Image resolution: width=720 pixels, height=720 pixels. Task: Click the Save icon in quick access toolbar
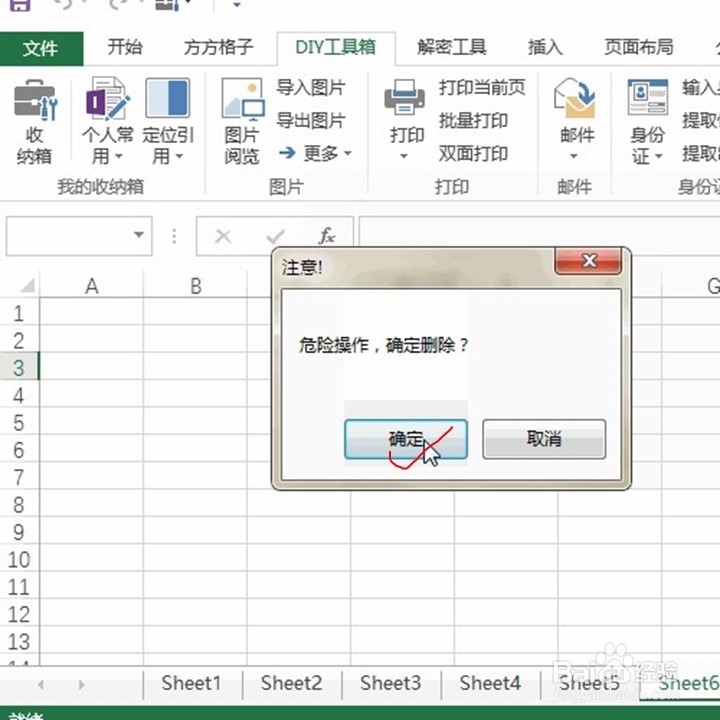click(x=20, y=5)
